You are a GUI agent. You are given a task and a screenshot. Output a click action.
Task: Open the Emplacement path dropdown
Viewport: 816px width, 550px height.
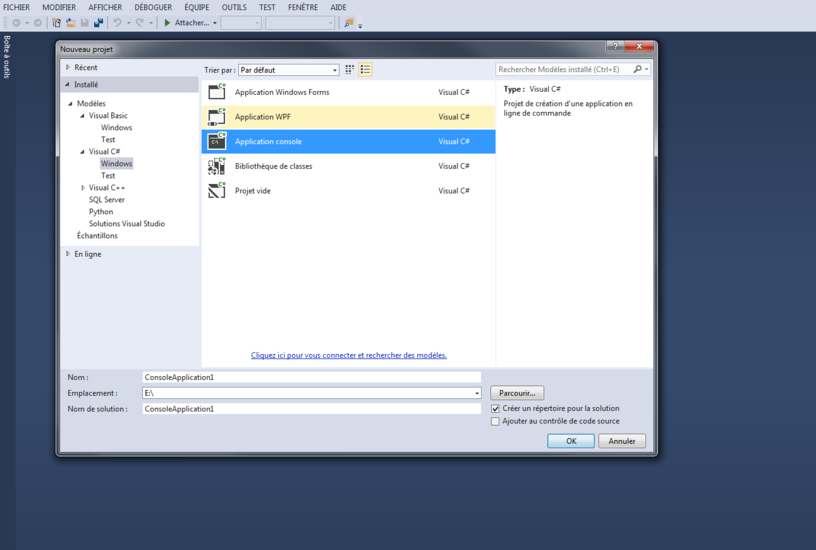(x=476, y=394)
